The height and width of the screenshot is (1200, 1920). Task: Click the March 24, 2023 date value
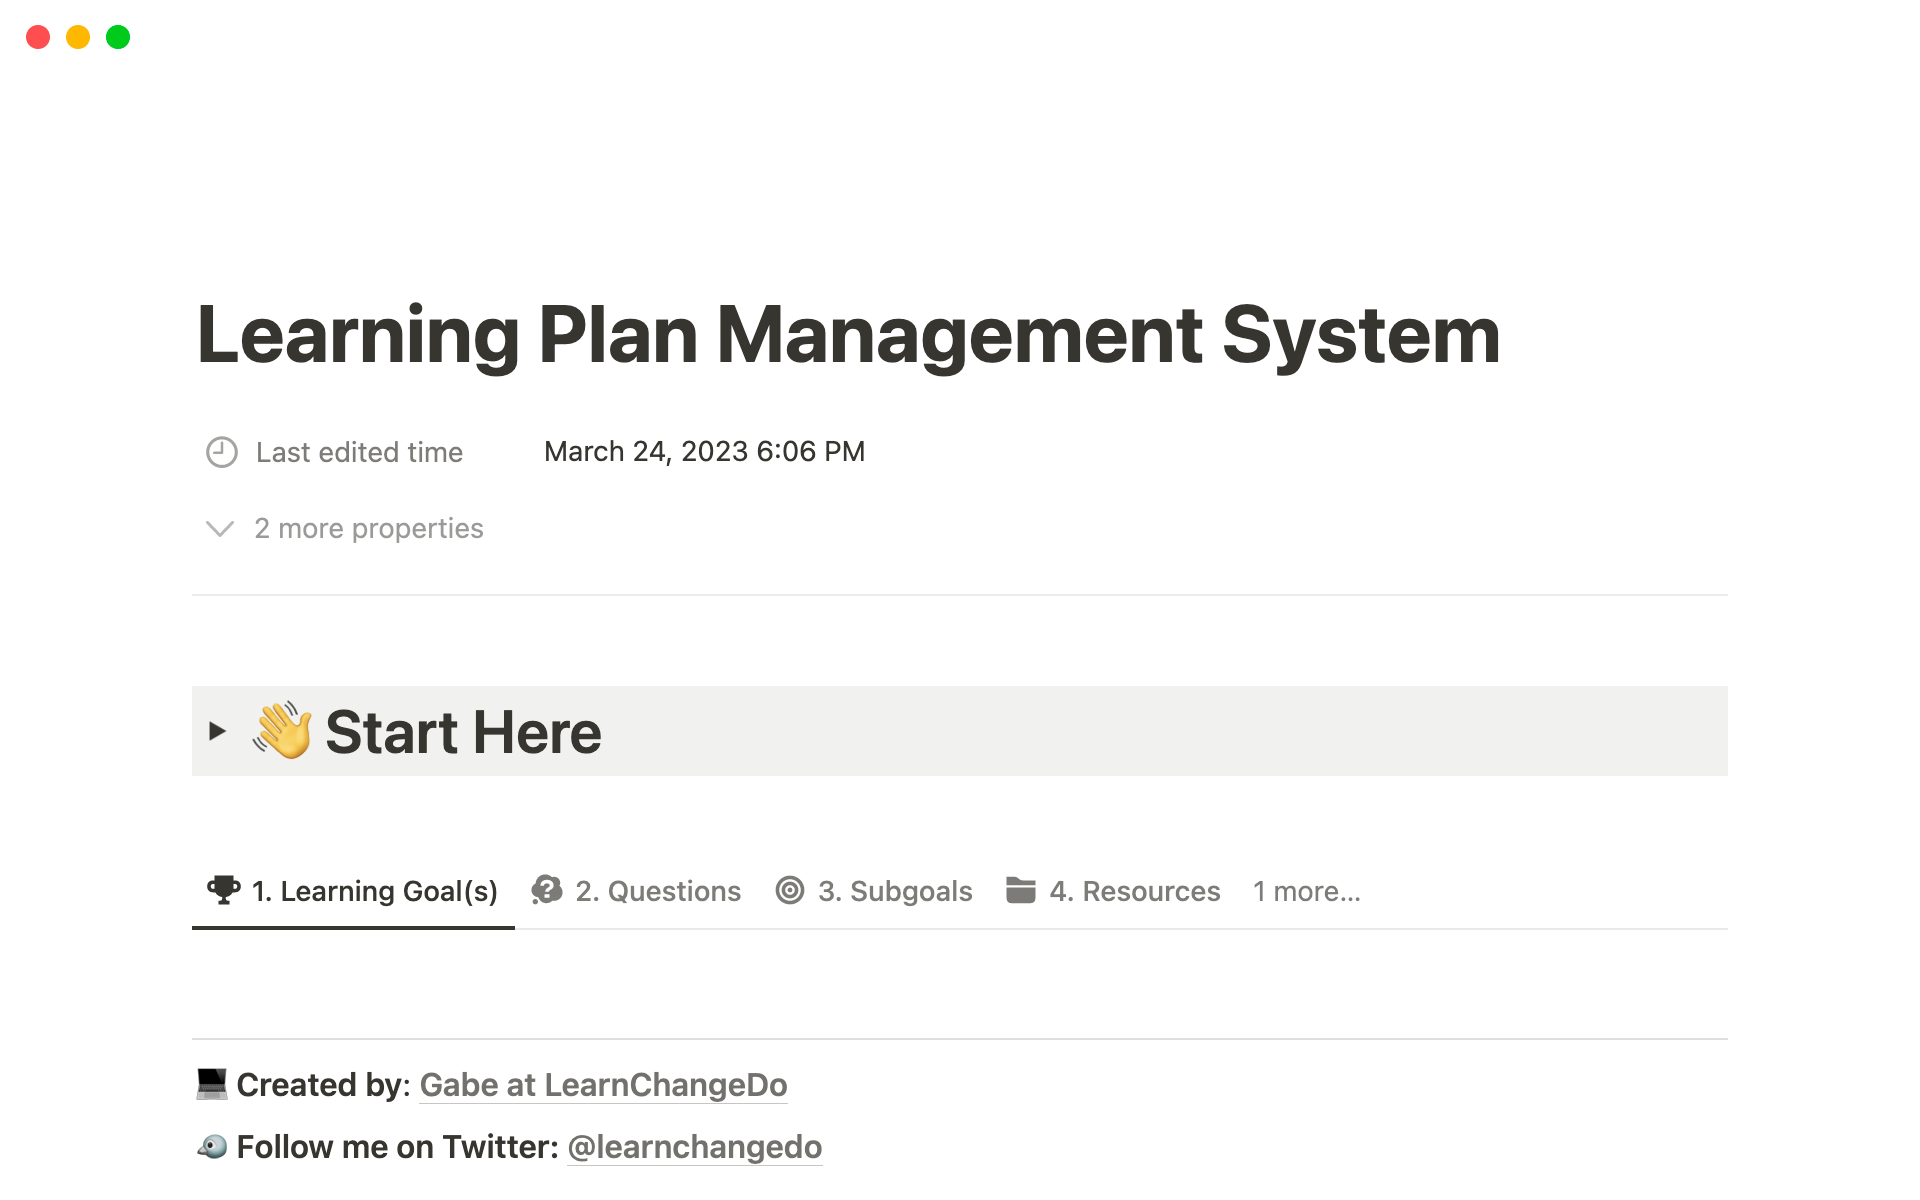(x=704, y=452)
